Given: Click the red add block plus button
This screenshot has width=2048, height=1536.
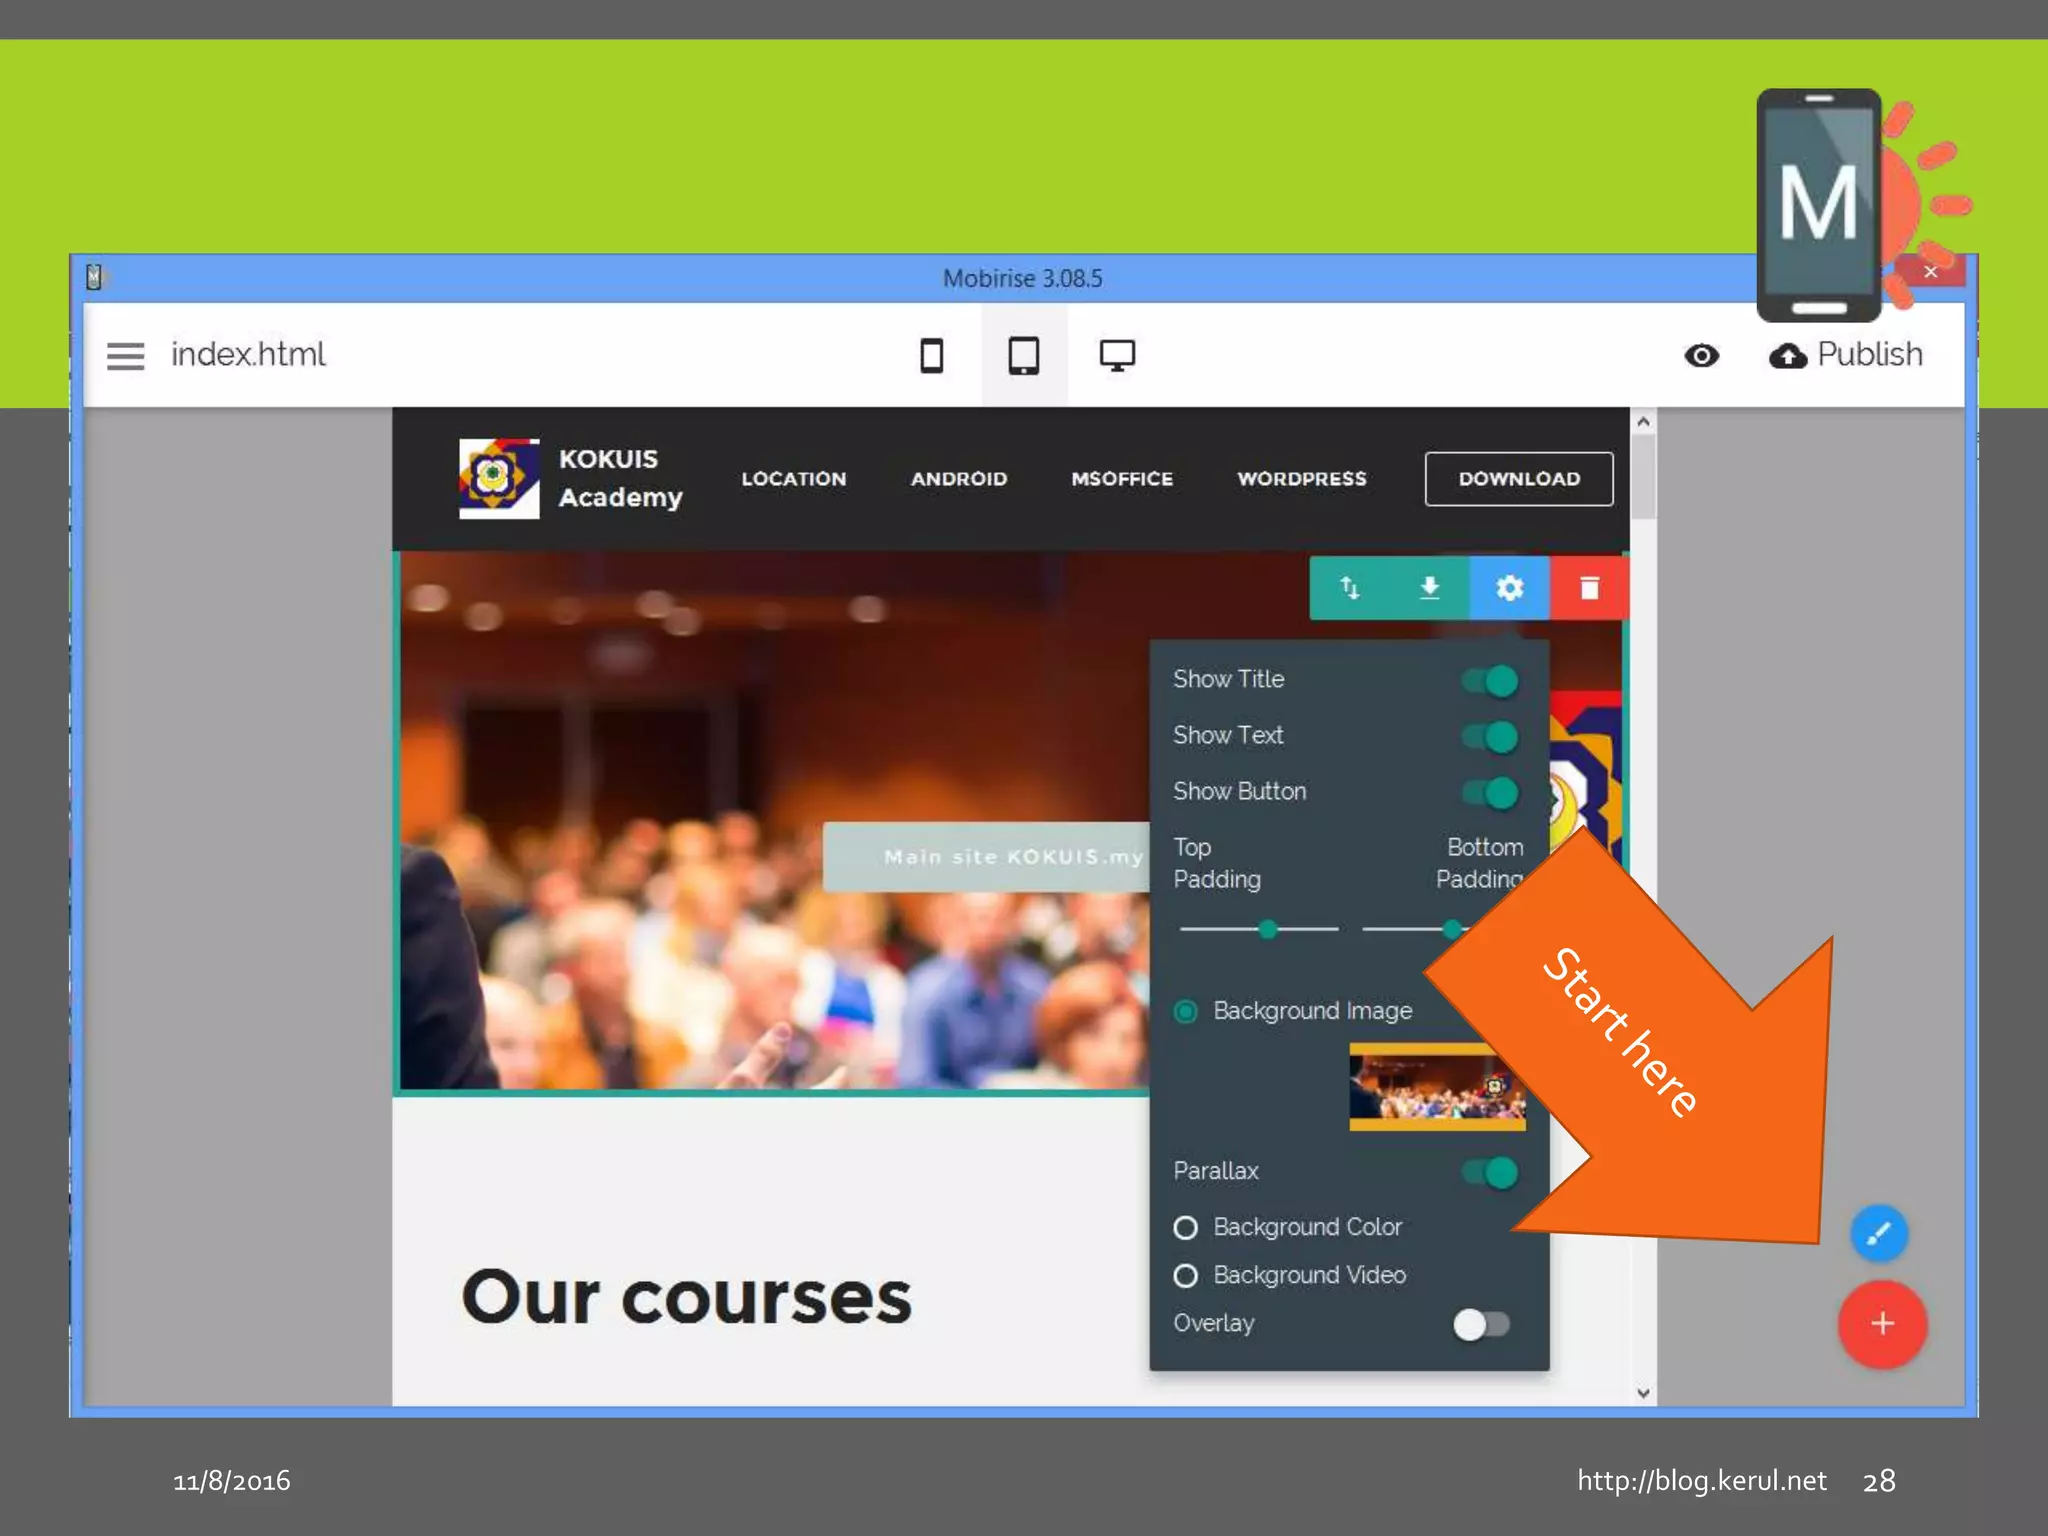Looking at the screenshot, I should pos(1882,1324).
